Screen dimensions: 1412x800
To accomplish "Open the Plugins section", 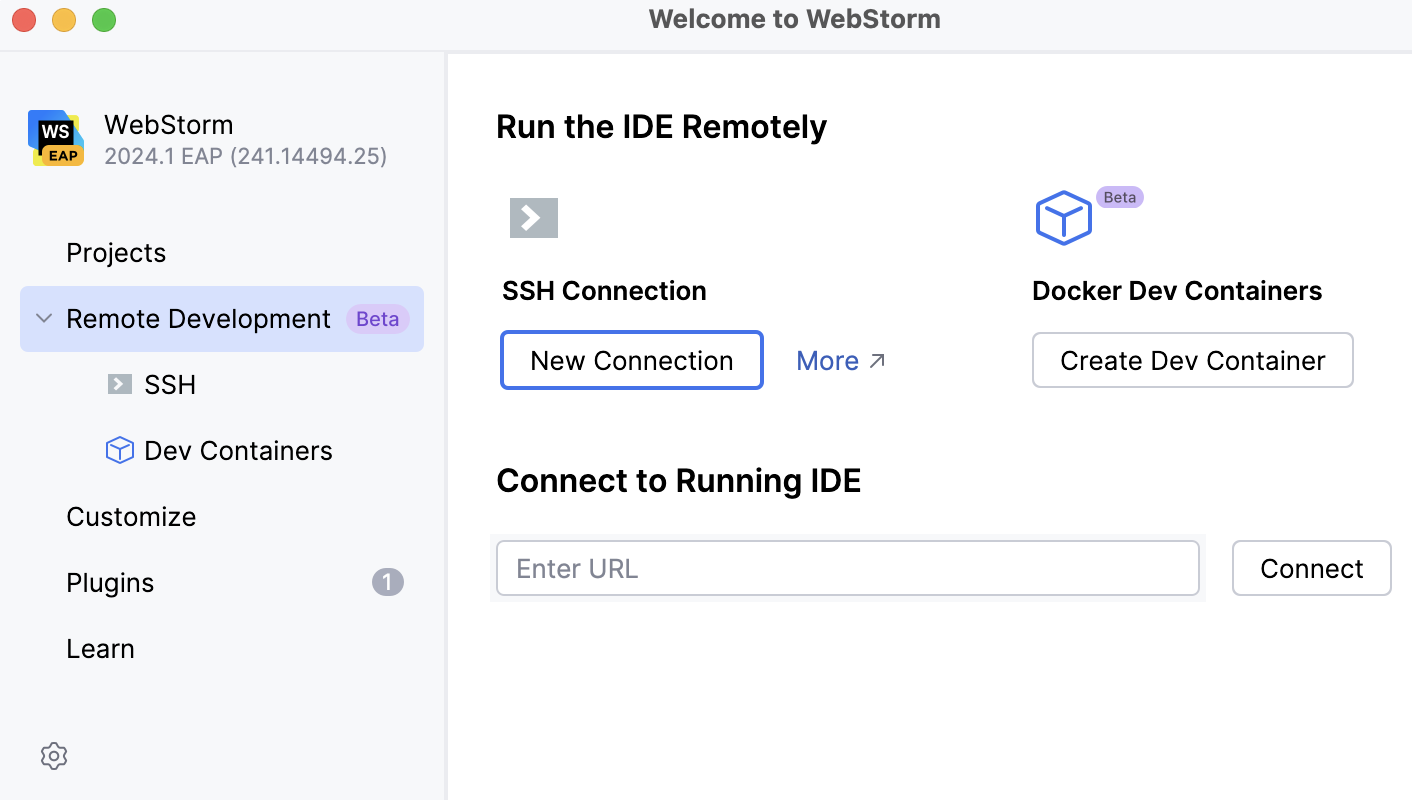I will pyautogui.click(x=110, y=582).
